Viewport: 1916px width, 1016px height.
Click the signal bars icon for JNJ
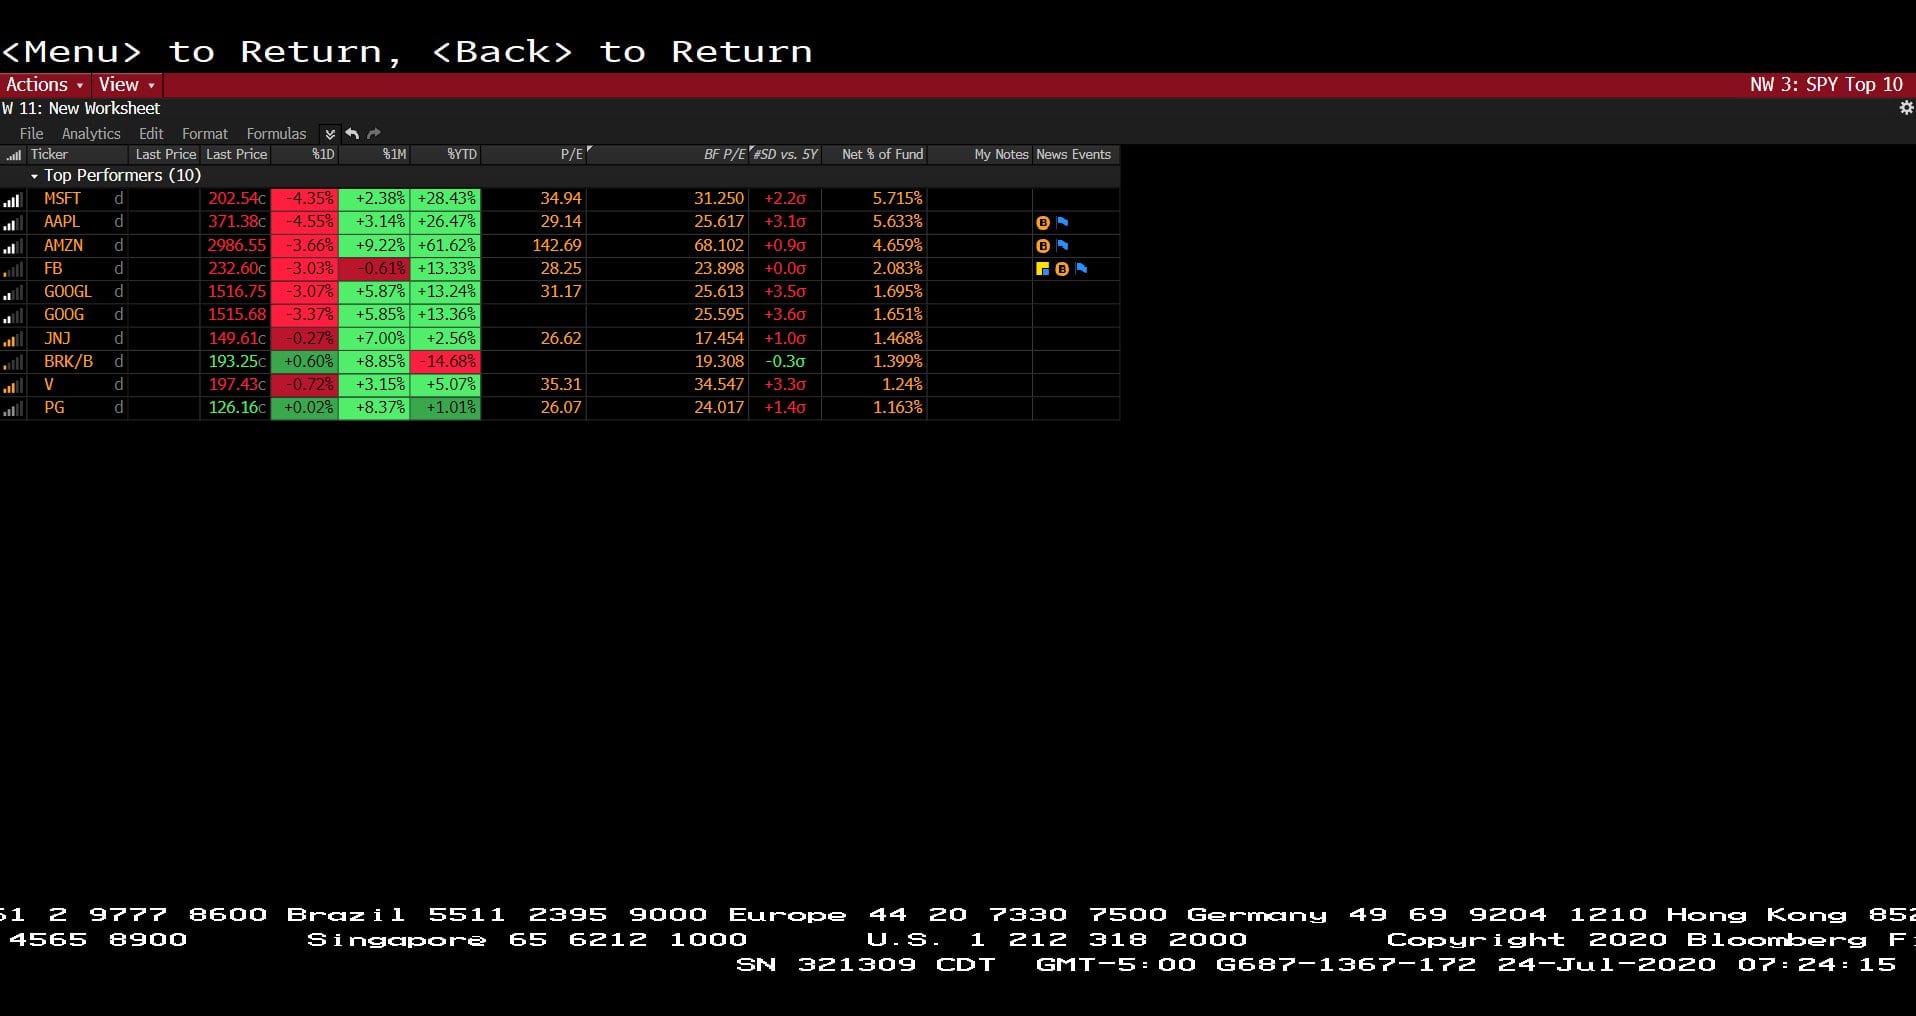click(x=13, y=339)
